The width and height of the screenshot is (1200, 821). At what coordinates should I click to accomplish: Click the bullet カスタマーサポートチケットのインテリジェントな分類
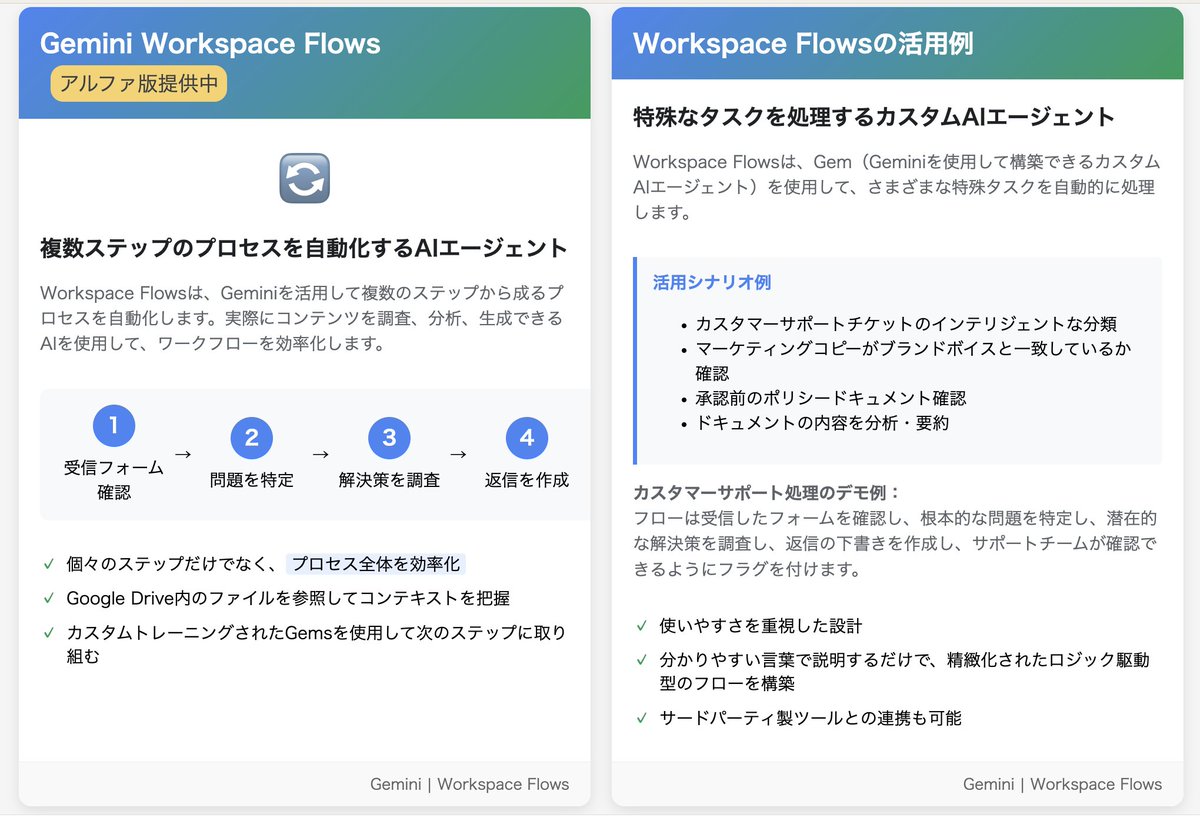click(x=906, y=324)
